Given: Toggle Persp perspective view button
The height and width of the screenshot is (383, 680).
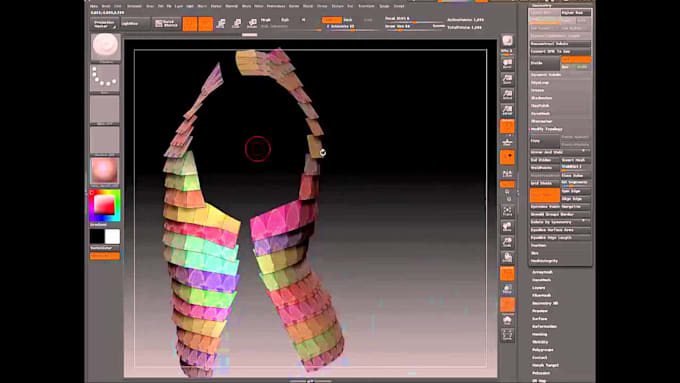Looking at the screenshot, I should 507,126.
